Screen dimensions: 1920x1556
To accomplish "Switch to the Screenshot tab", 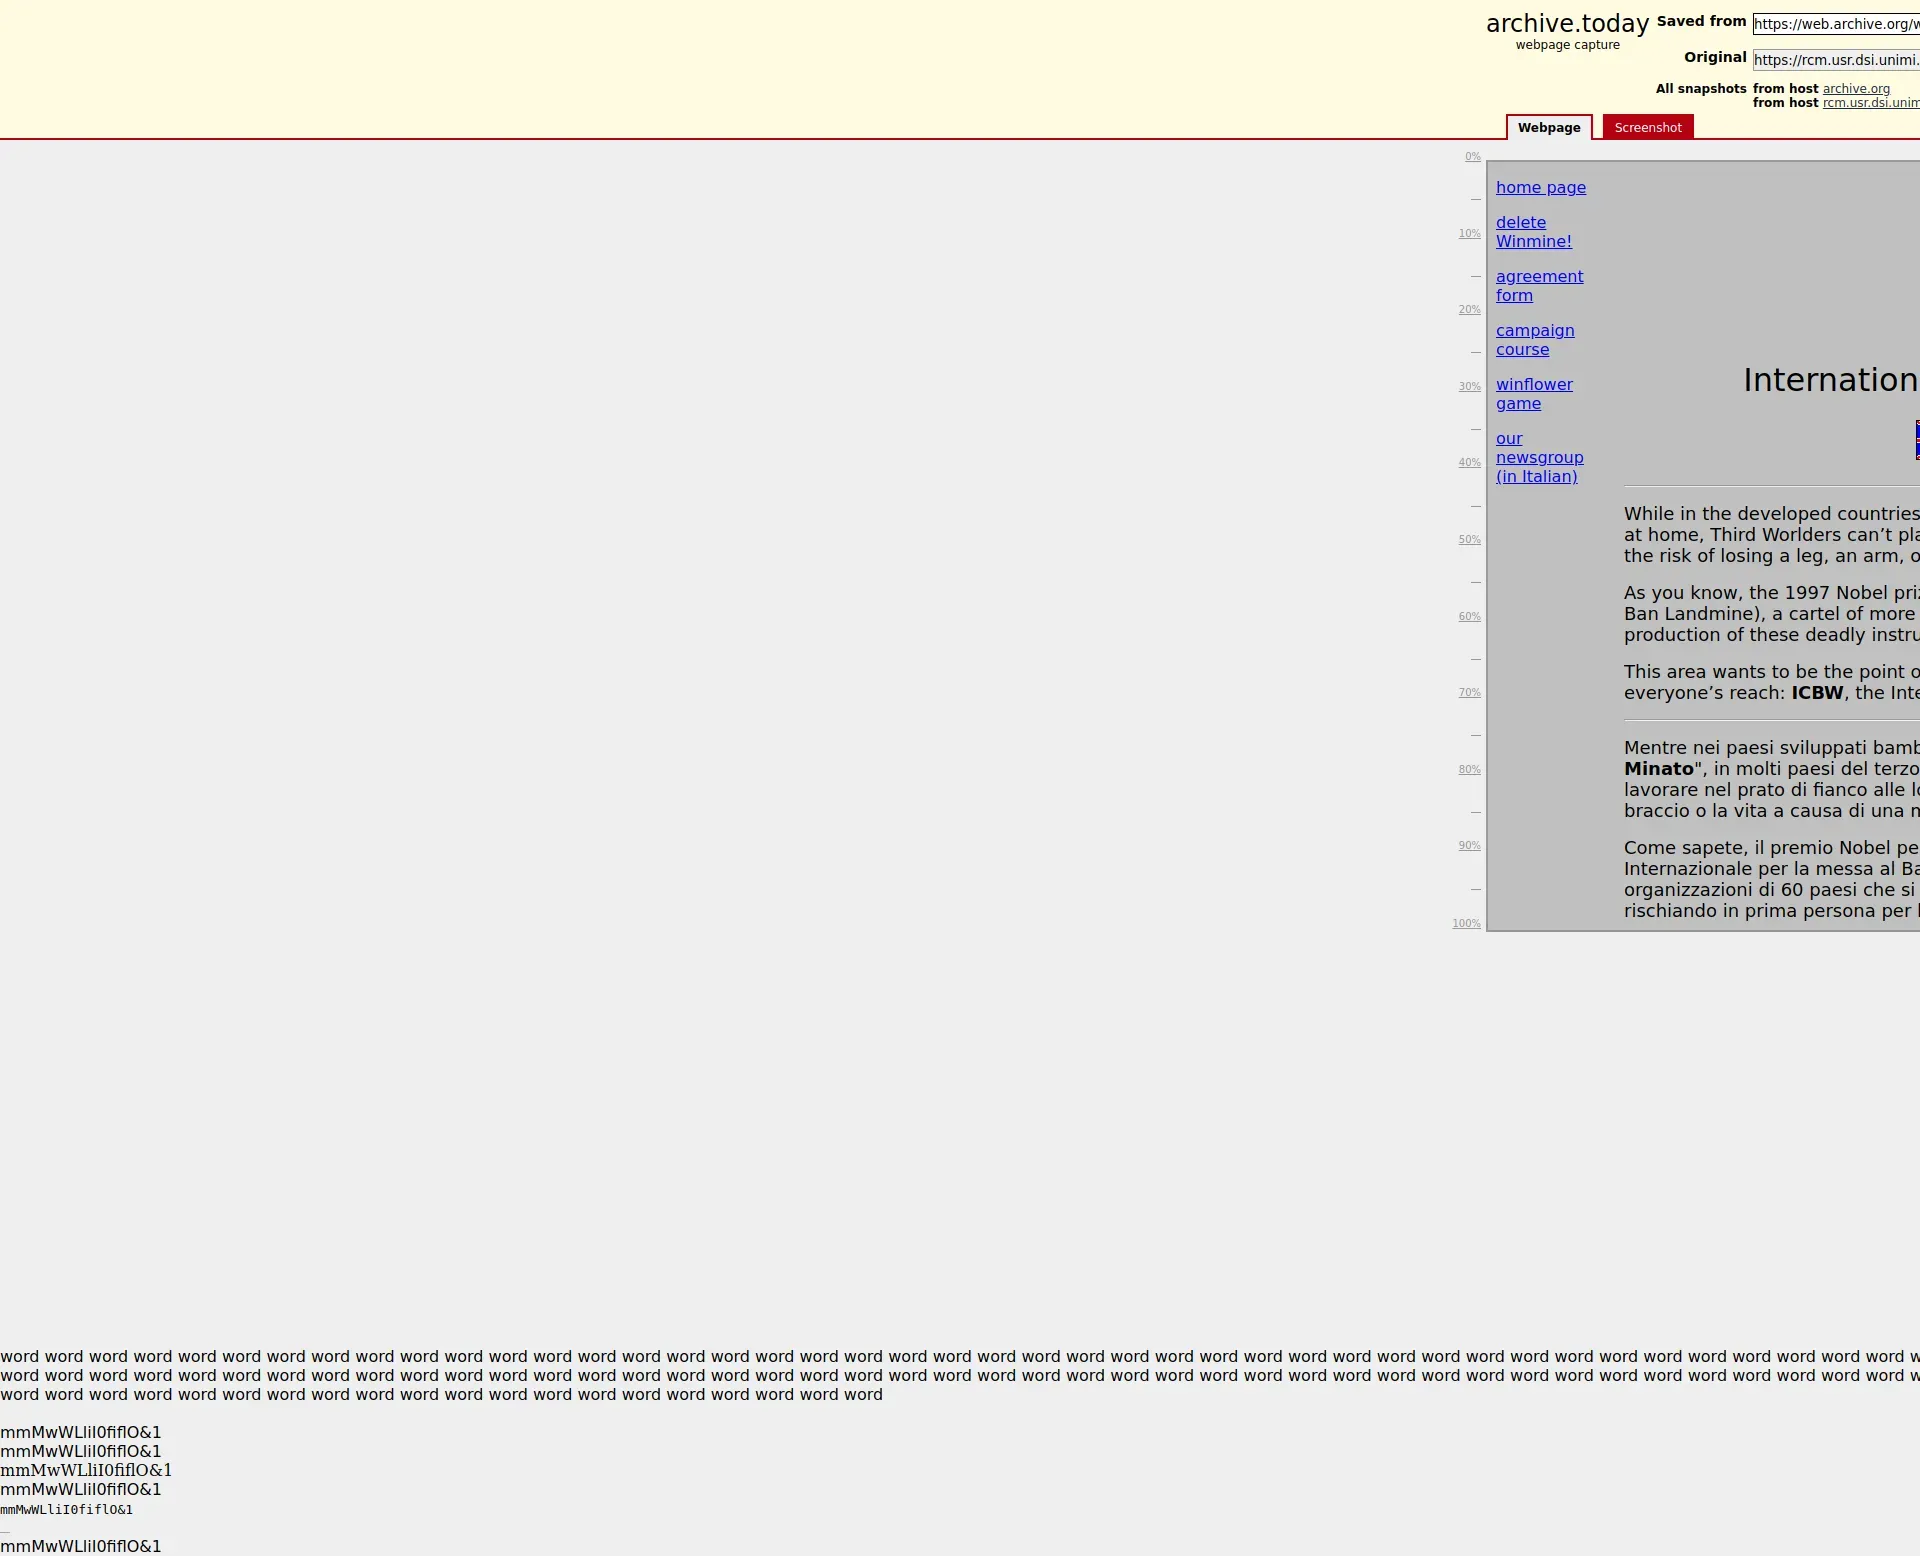I will tap(1647, 127).
